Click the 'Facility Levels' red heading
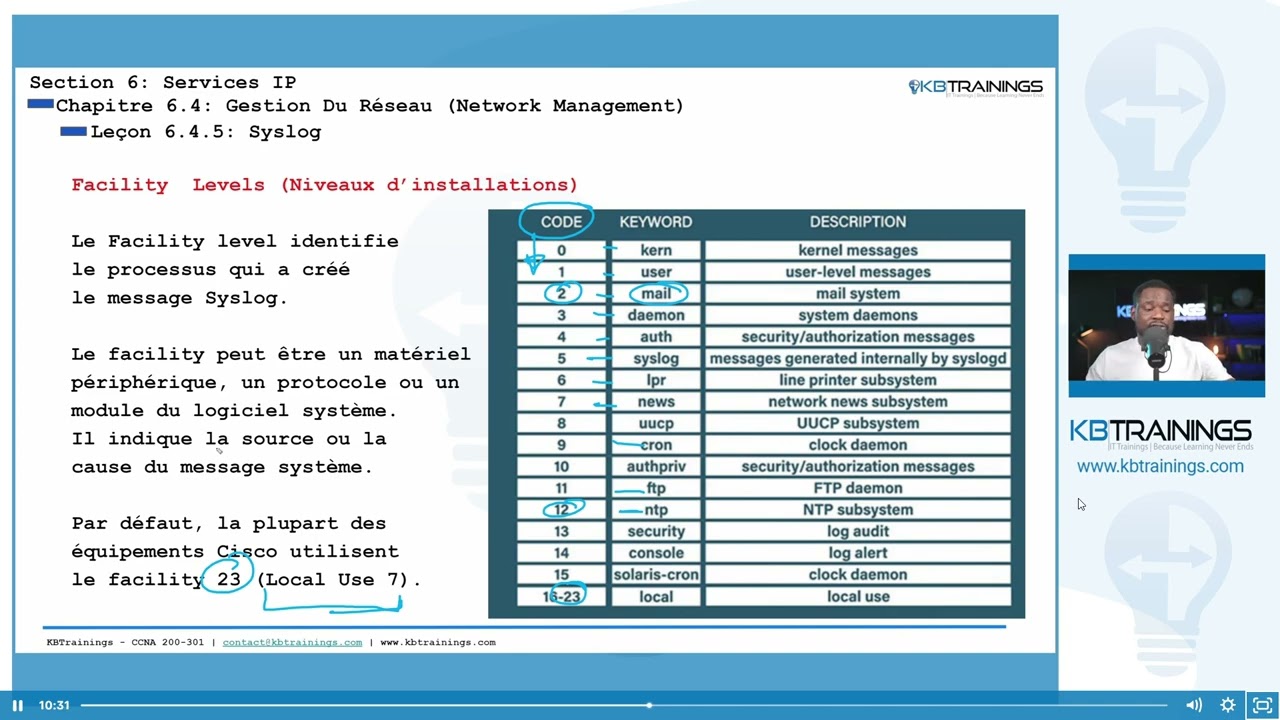 click(x=324, y=185)
